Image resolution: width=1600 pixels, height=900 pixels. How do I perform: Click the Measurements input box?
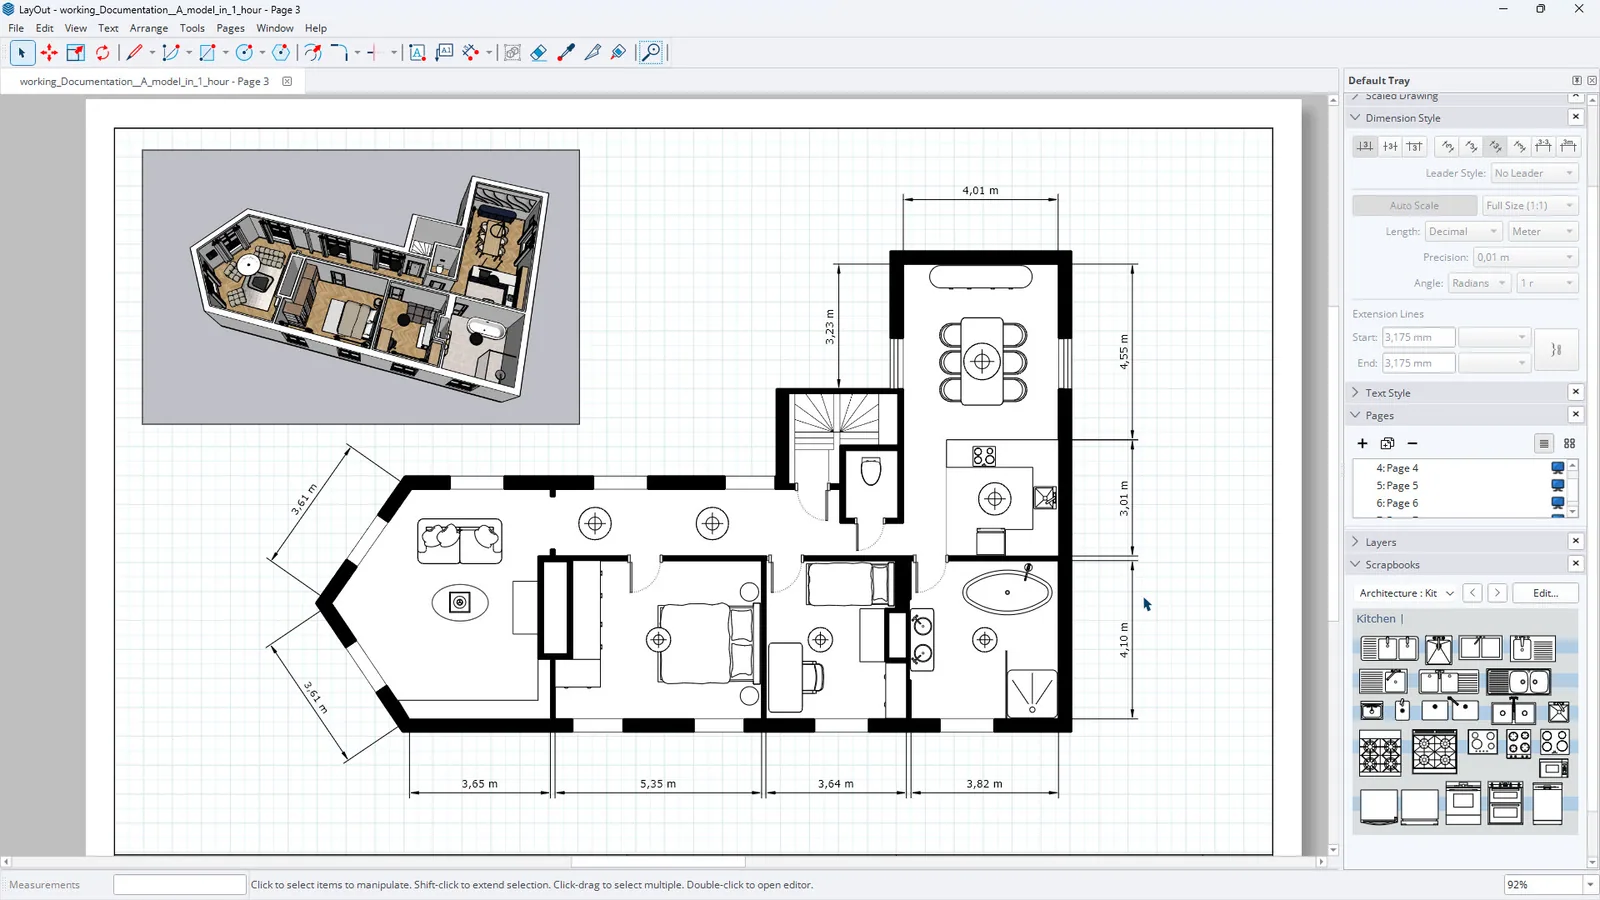pos(179,884)
